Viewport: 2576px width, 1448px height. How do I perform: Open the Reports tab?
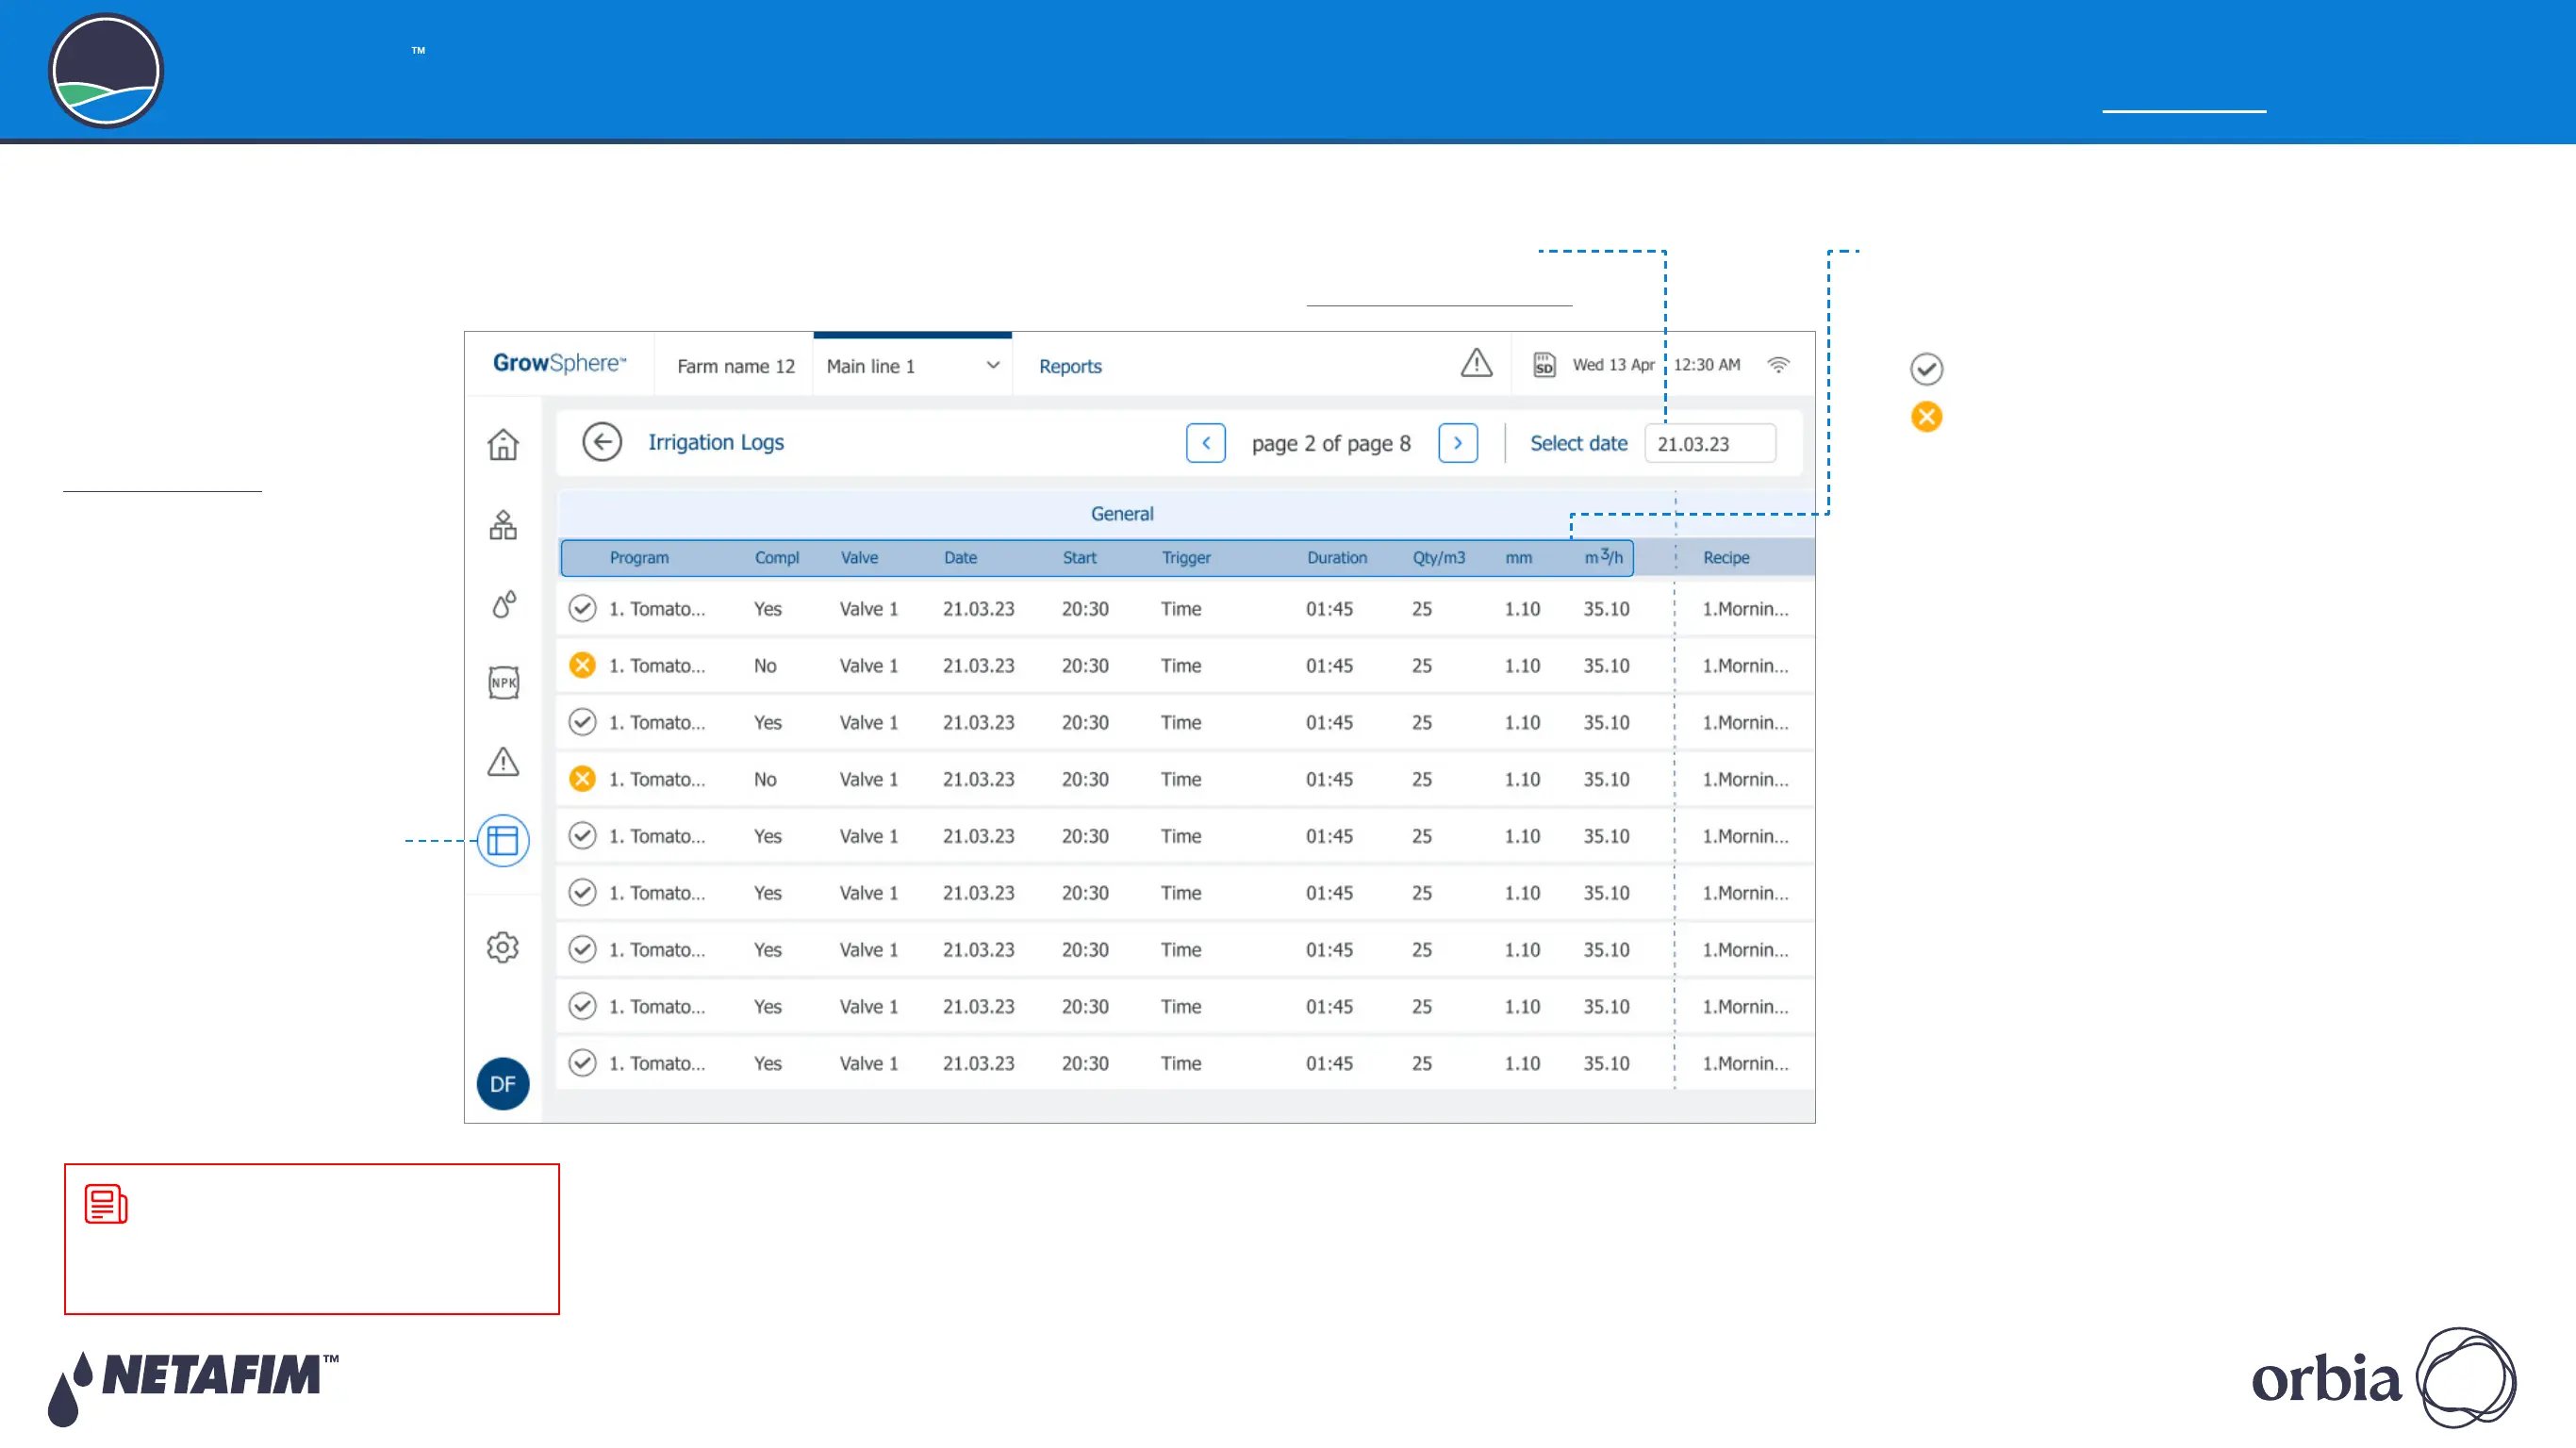[x=1070, y=366]
